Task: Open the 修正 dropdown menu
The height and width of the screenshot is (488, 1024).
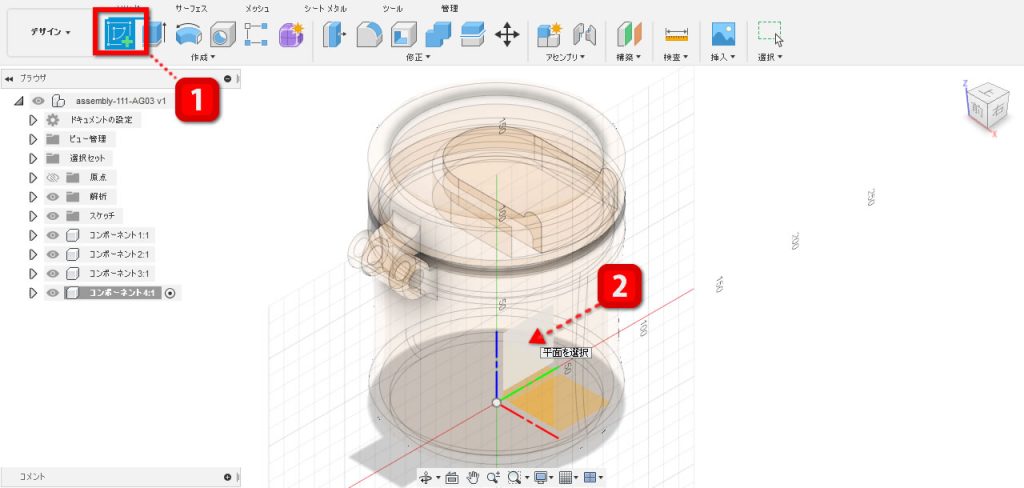Action: click(418, 57)
